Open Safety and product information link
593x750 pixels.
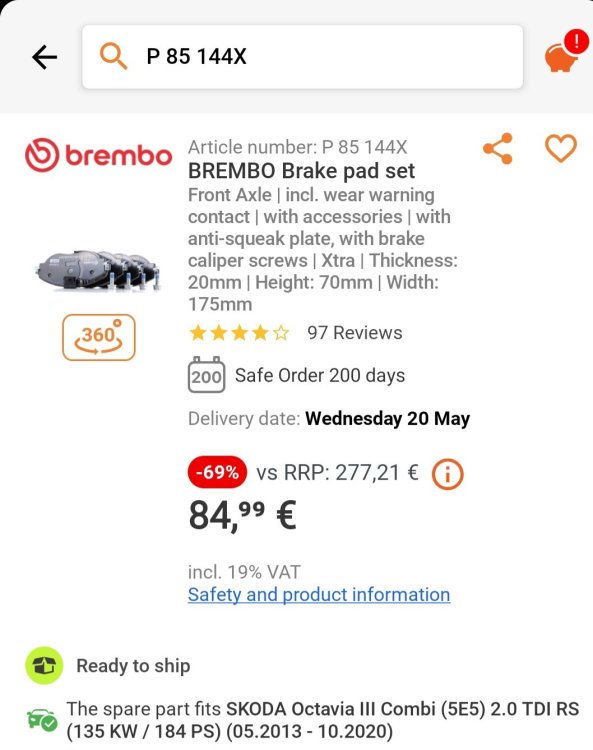pos(319,595)
